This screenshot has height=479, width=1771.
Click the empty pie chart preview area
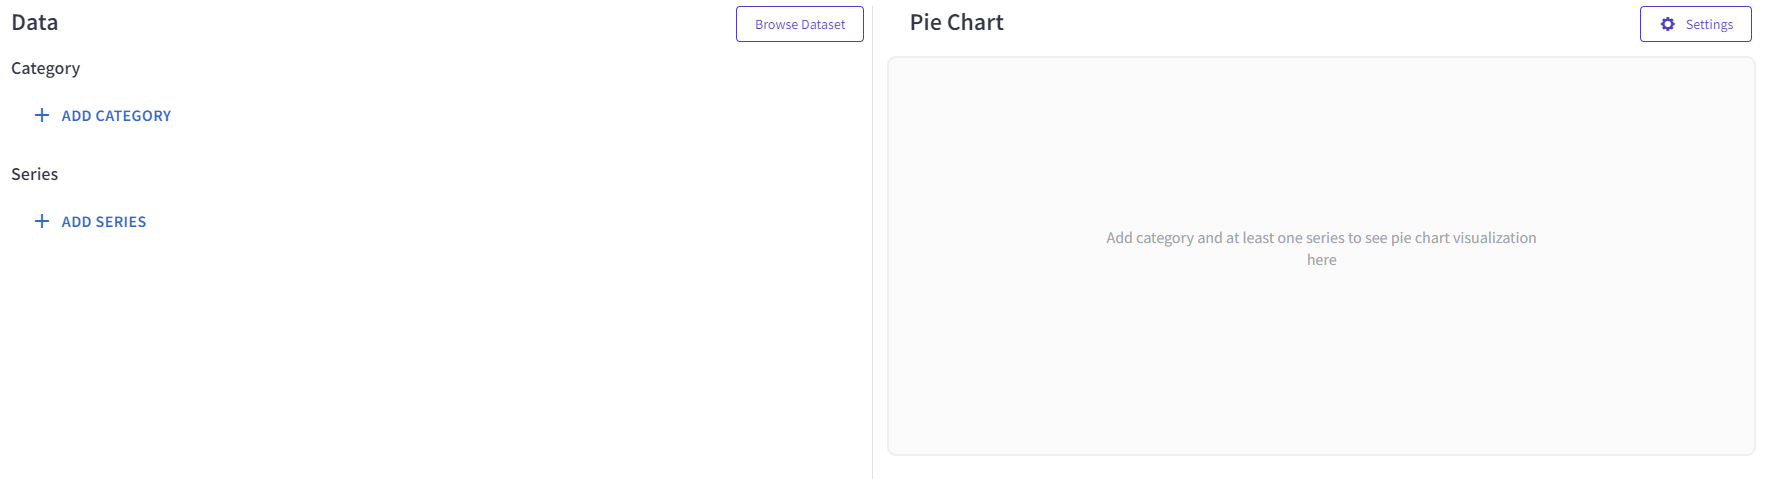click(x=1320, y=360)
